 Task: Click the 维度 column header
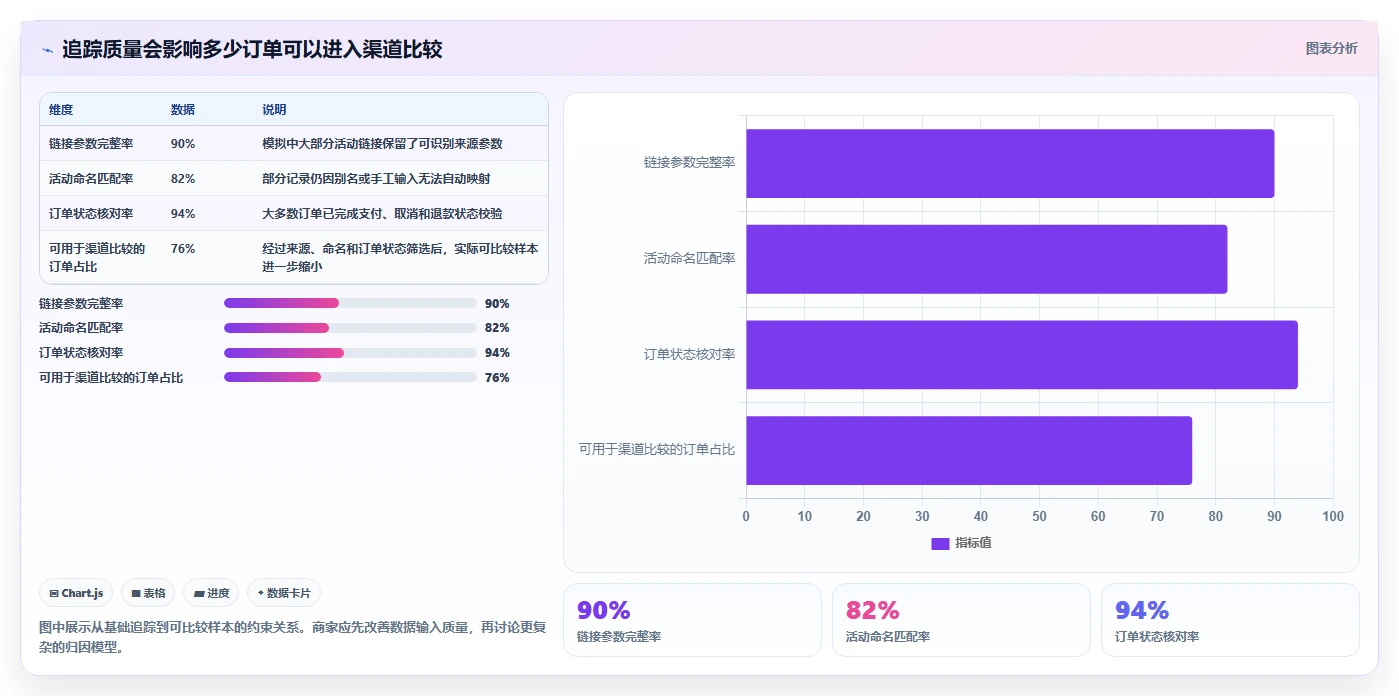pos(61,110)
